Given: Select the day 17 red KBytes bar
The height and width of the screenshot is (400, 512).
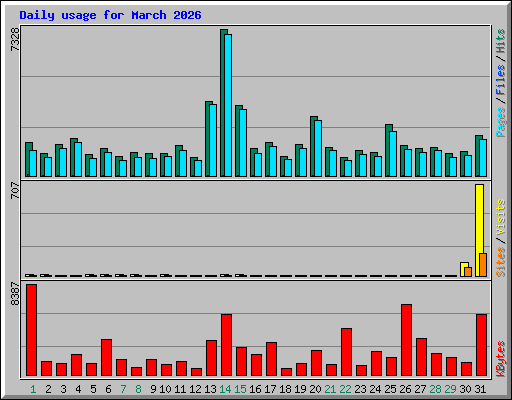Looking at the screenshot, I should [x=271, y=359].
